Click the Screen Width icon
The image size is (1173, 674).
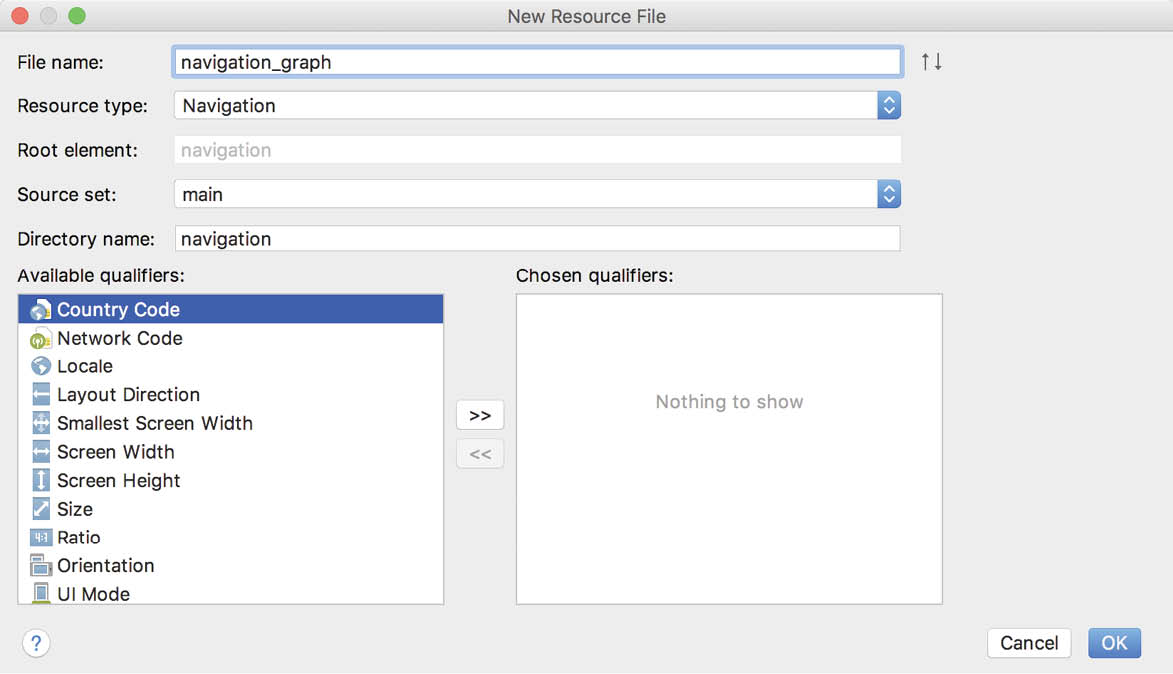click(40, 452)
